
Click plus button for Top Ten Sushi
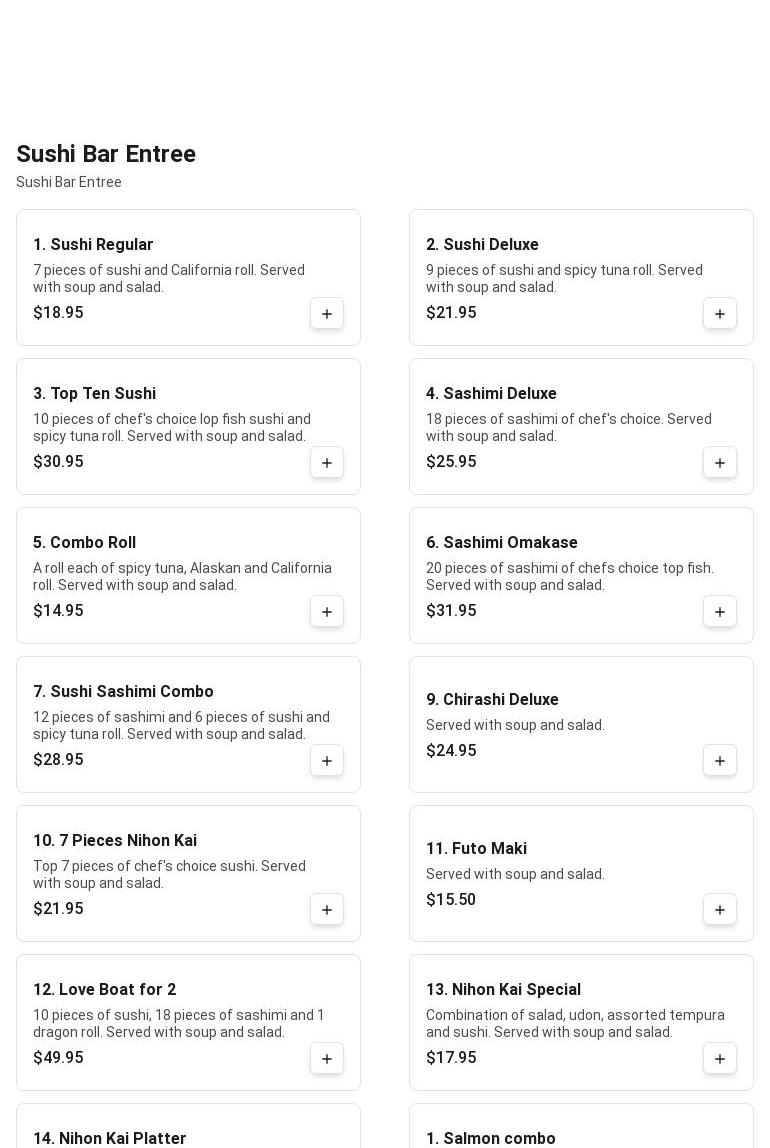[x=327, y=463]
